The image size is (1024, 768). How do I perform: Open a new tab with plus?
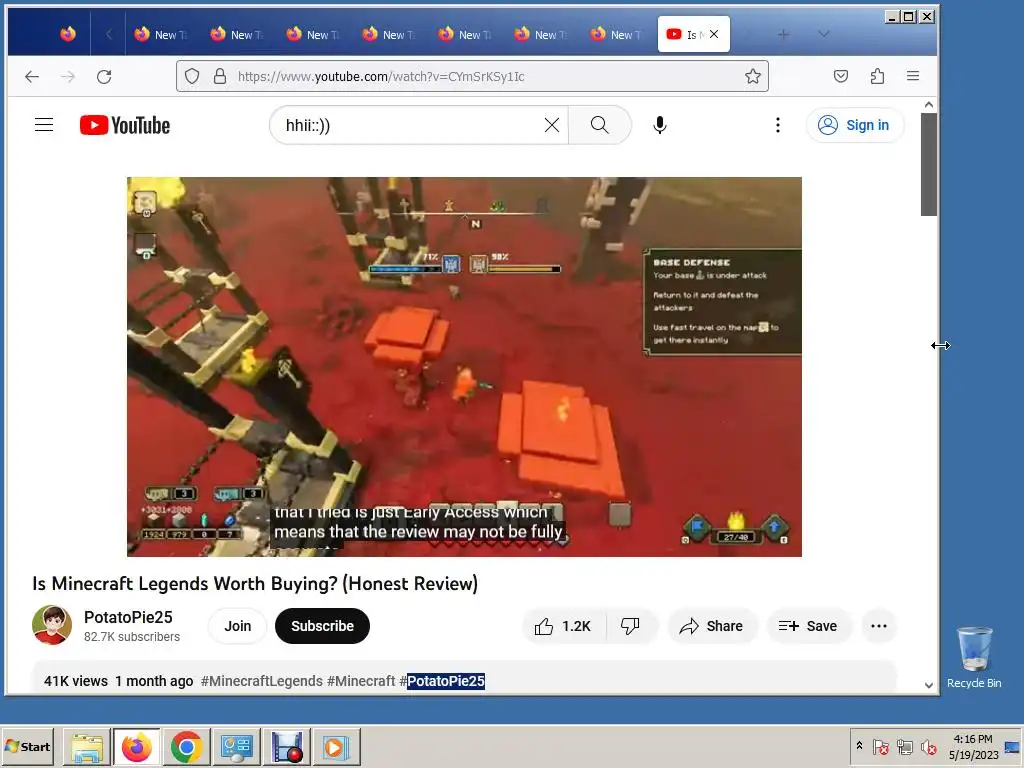[783, 35]
